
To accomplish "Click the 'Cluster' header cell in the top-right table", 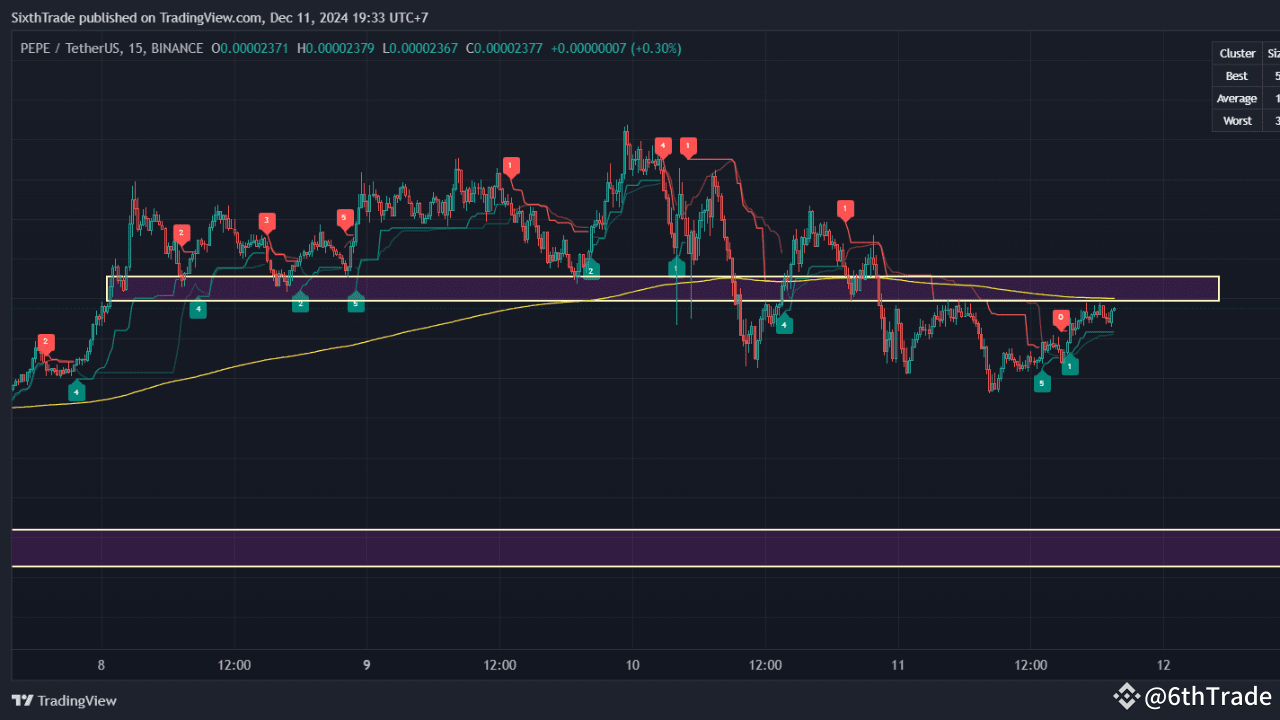I will pyautogui.click(x=1236, y=52).
